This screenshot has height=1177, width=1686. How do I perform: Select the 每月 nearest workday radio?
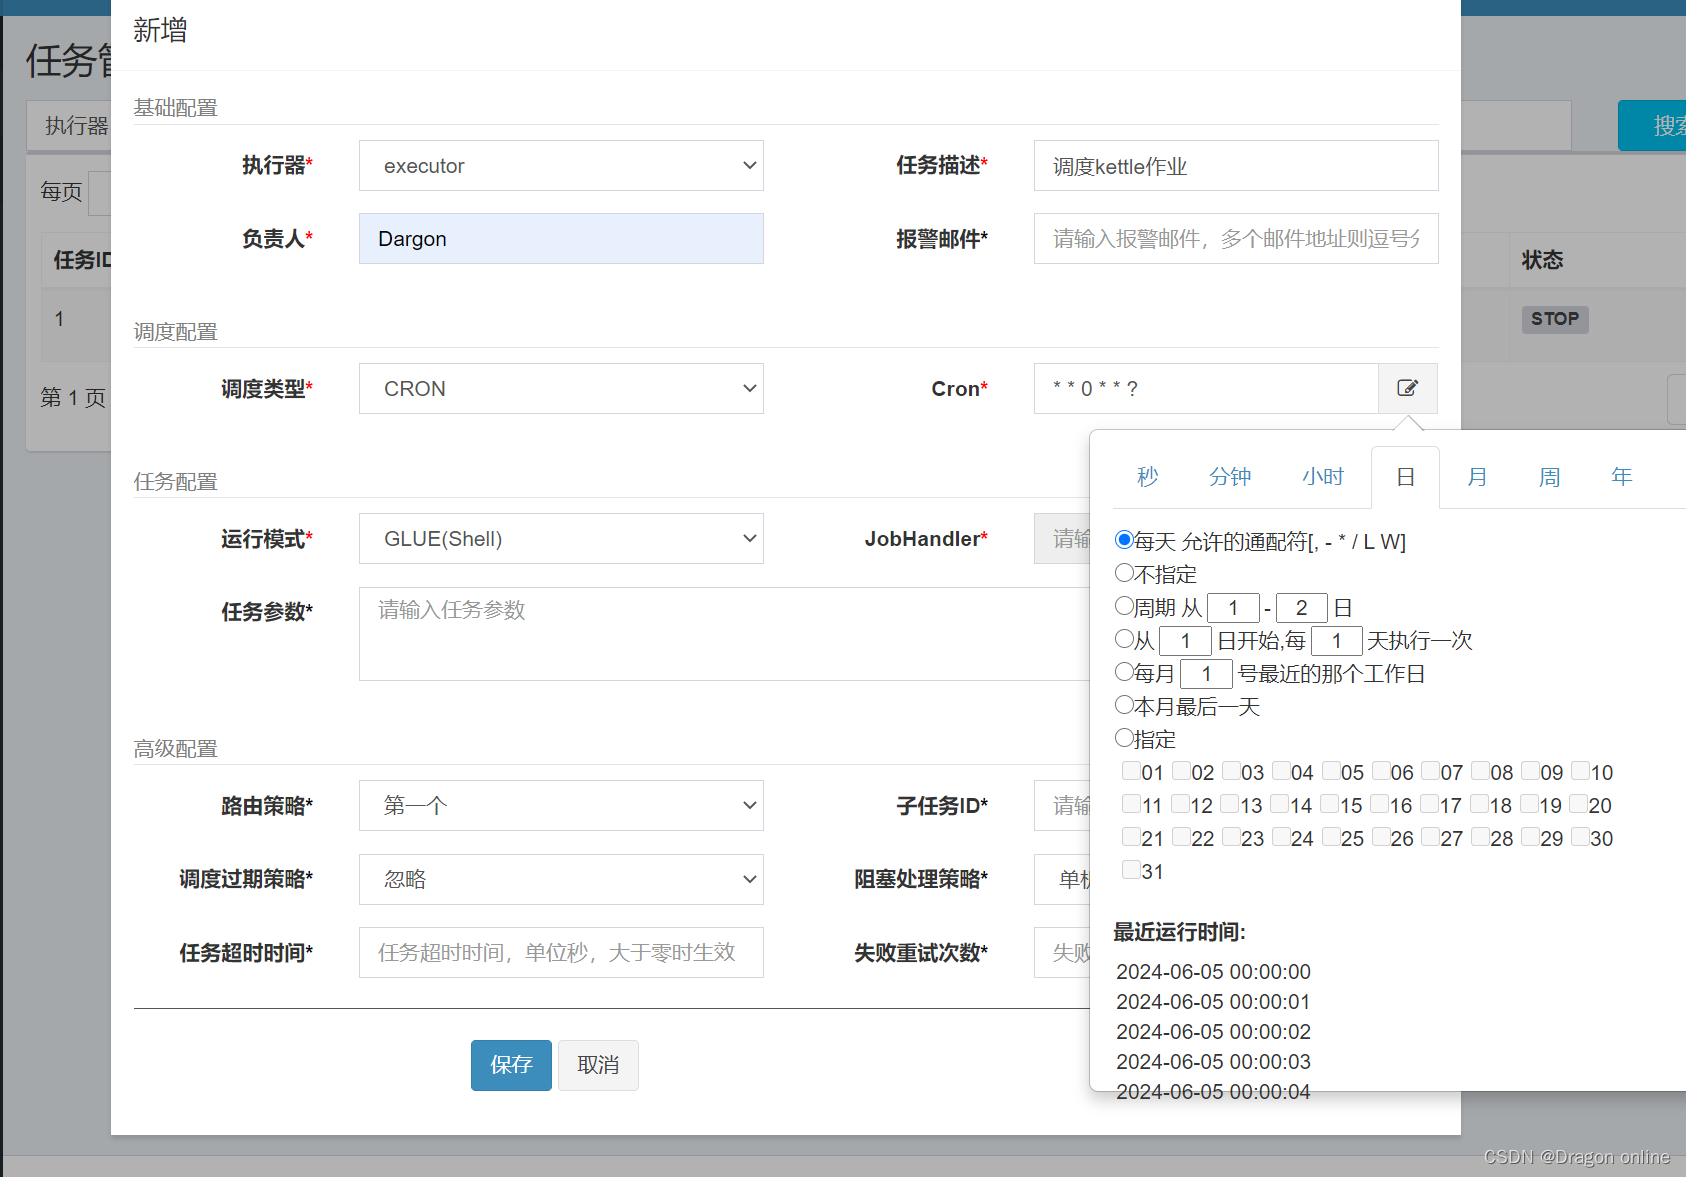[1124, 672]
